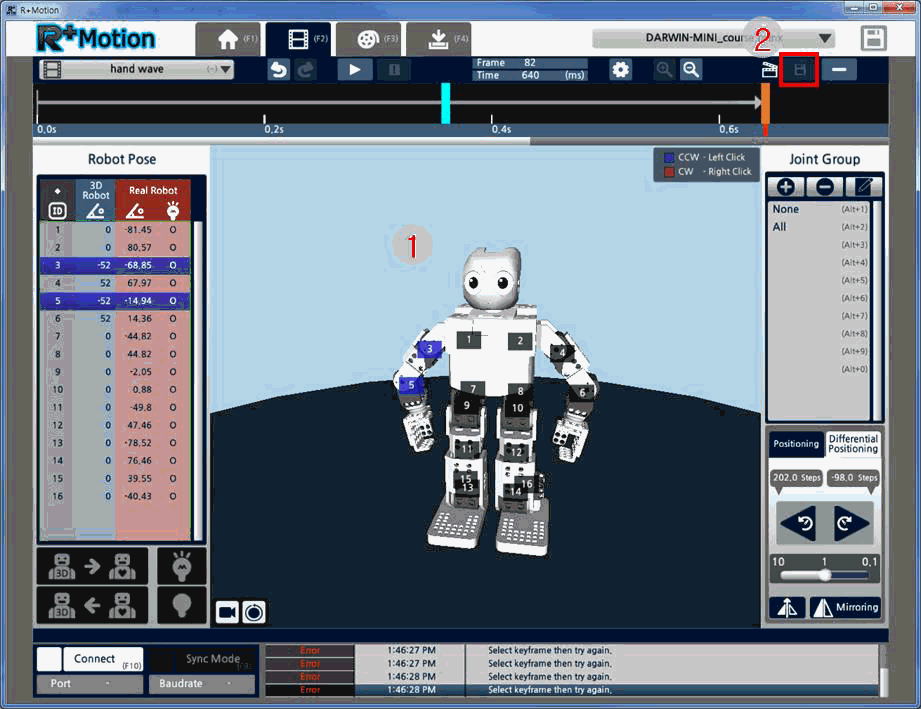Open the film reel tab (F3)
This screenshot has width=921, height=709.
[369, 39]
